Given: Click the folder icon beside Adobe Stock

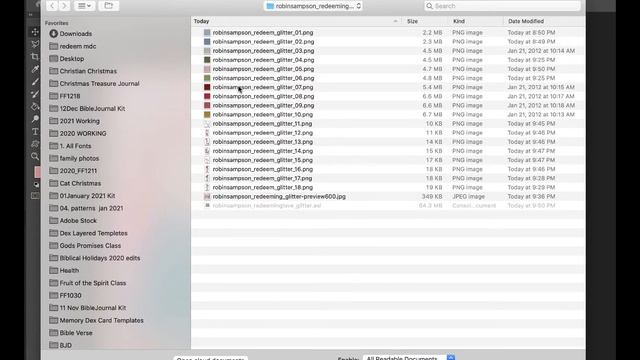Looking at the screenshot, I should [53, 220].
